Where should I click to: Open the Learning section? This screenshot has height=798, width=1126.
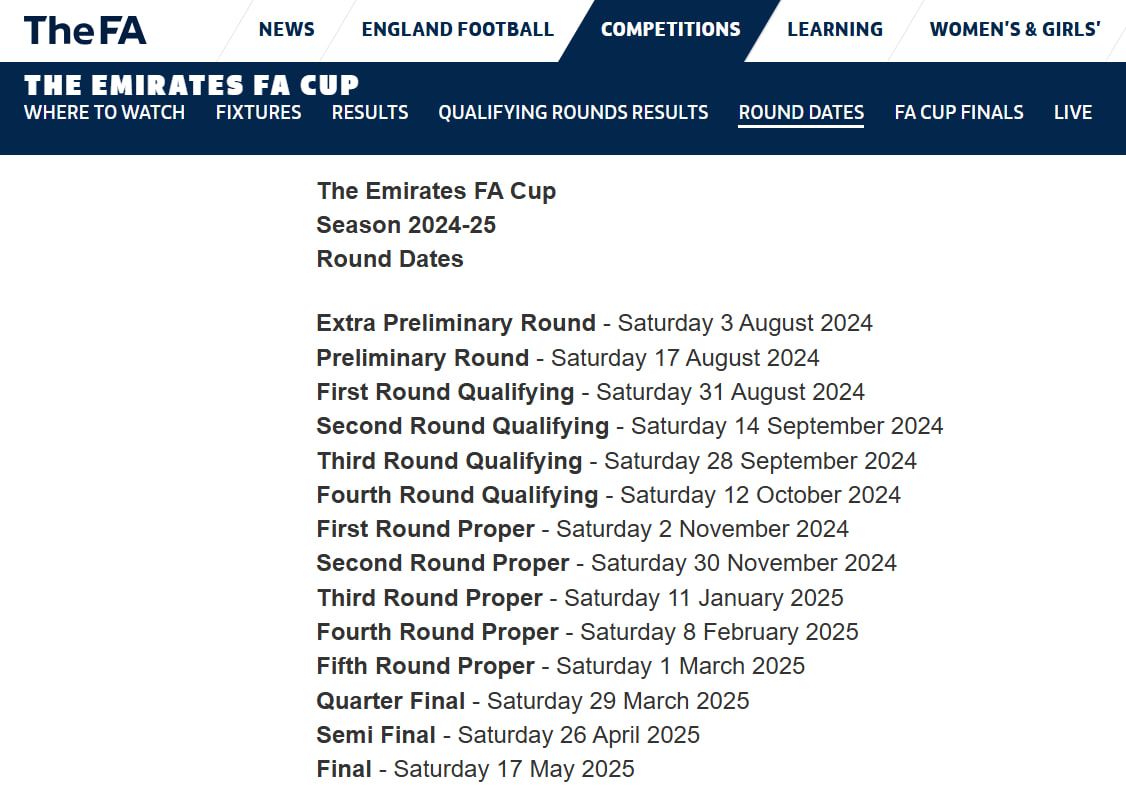pos(834,29)
